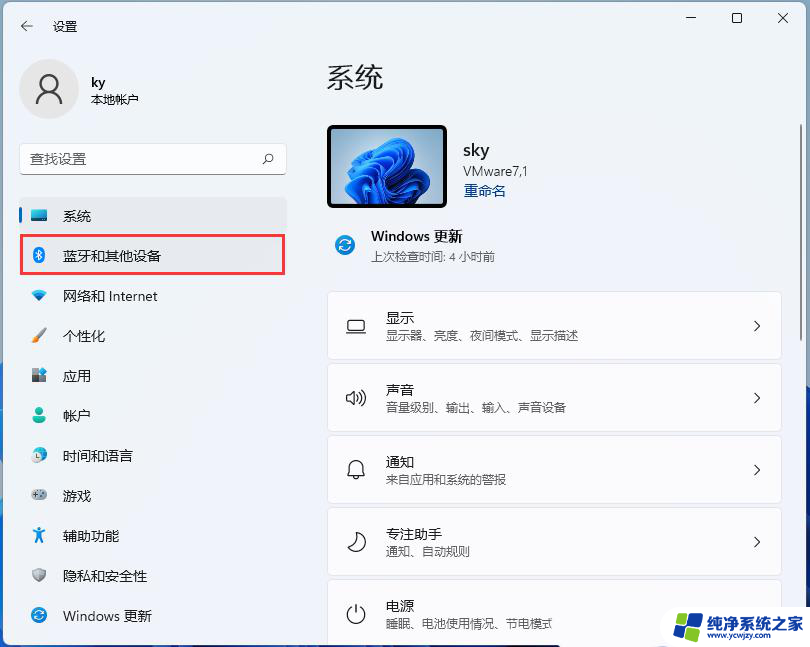
Task: Click the Bluetooth icon in sidebar
Action: click(x=39, y=255)
